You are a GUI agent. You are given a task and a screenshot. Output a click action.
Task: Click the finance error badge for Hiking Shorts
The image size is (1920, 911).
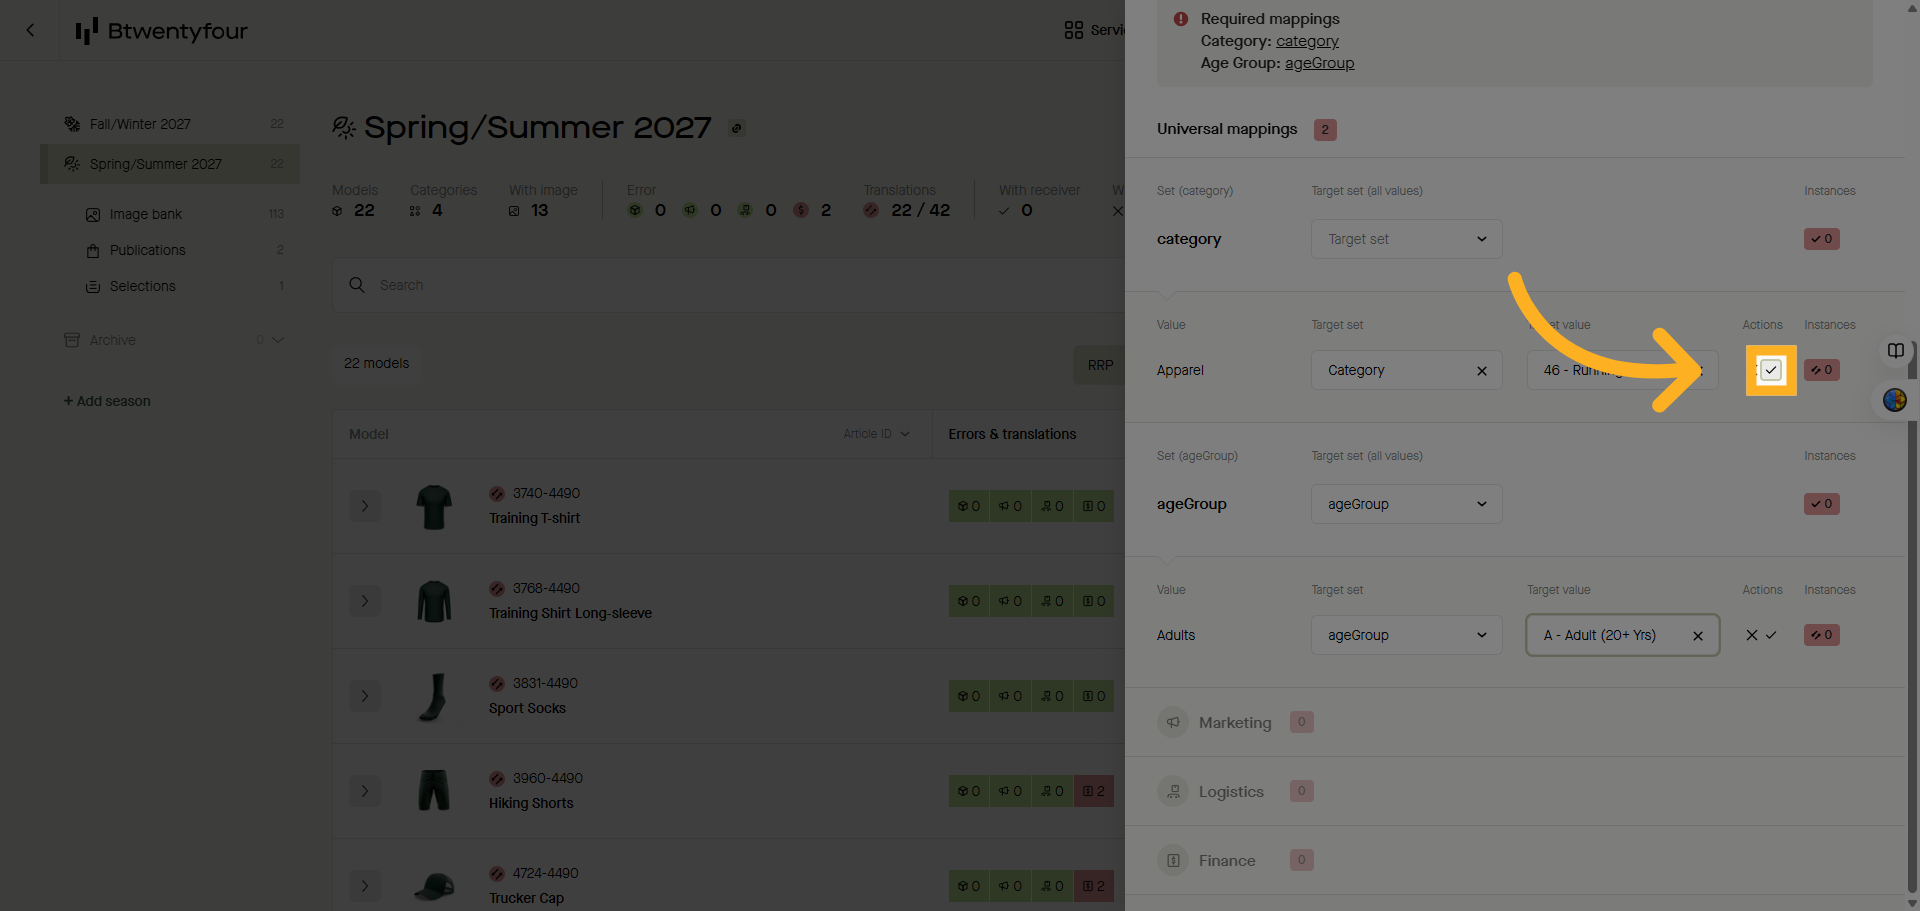[x=1094, y=790]
